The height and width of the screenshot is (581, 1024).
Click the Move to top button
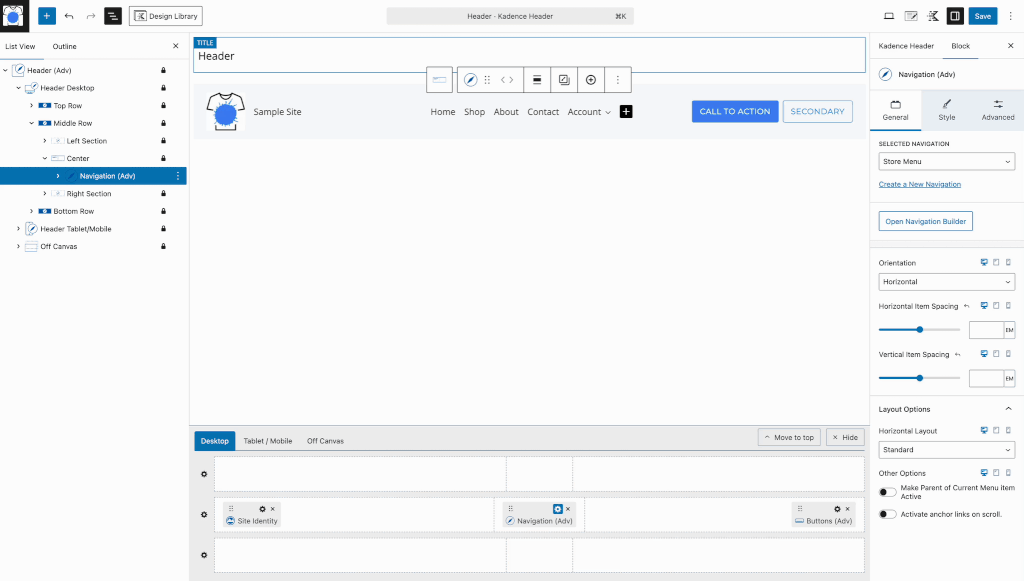789,437
